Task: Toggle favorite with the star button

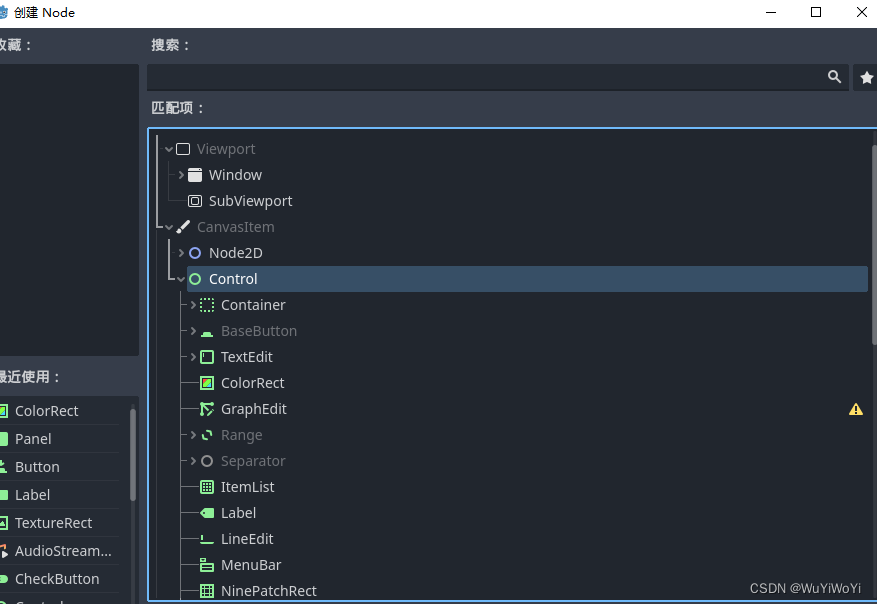Action: tap(866, 77)
